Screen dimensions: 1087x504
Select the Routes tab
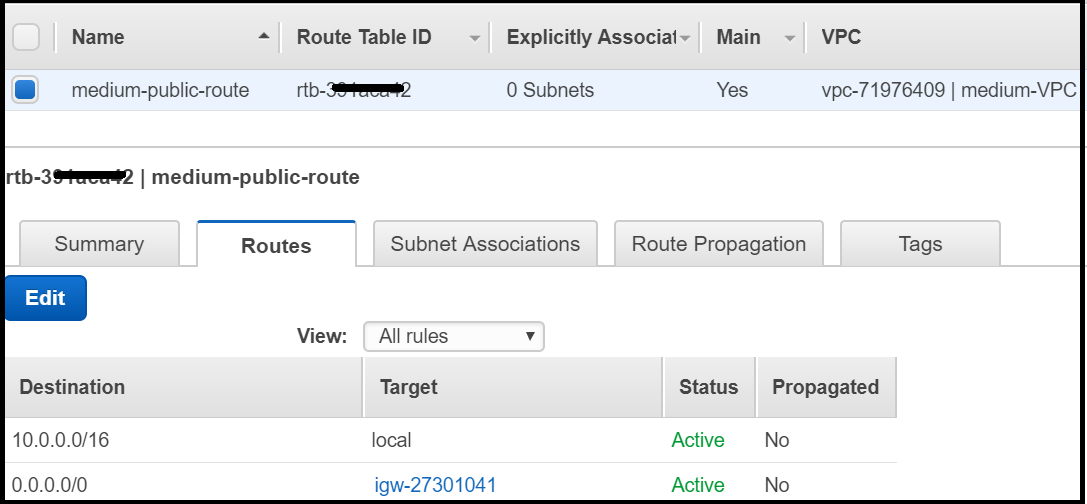[x=276, y=245]
